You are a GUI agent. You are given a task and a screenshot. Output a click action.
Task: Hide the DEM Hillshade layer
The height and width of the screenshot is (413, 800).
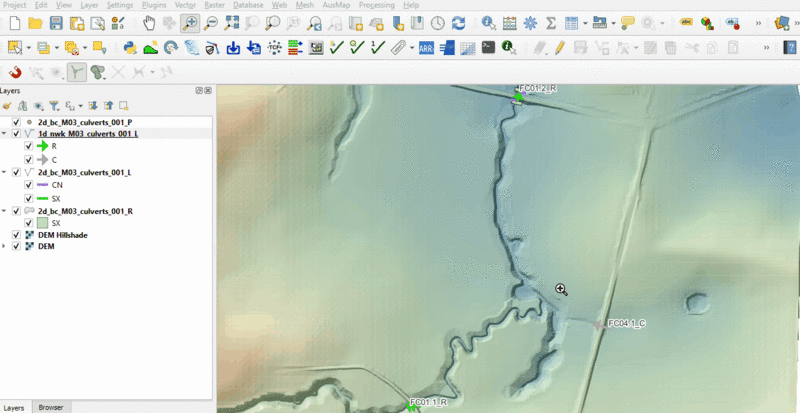coord(17,234)
